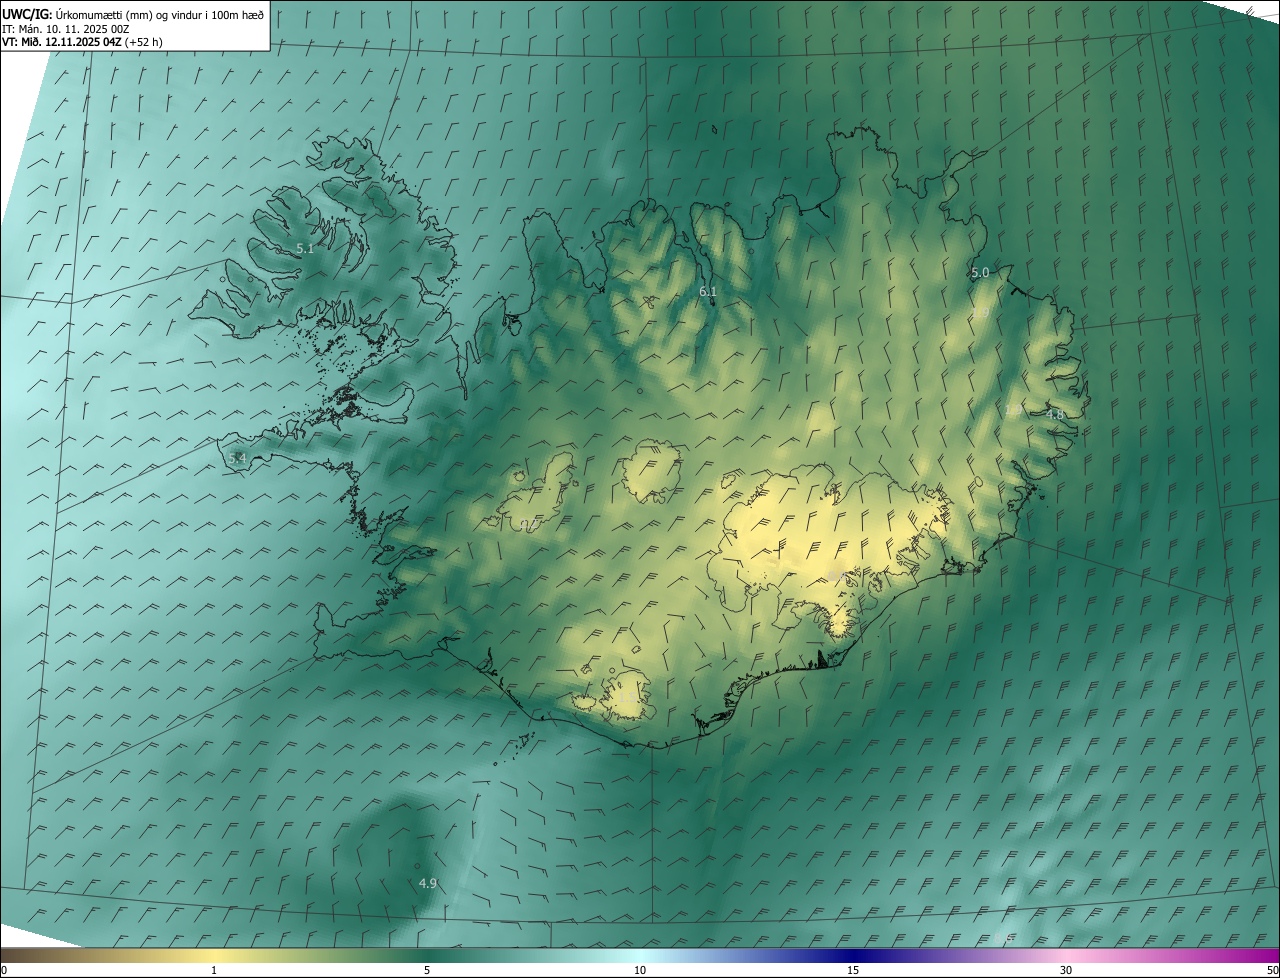
Task: Click the map title "Úrkomumætti (mm) og vindur"
Action: pos(128,14)
